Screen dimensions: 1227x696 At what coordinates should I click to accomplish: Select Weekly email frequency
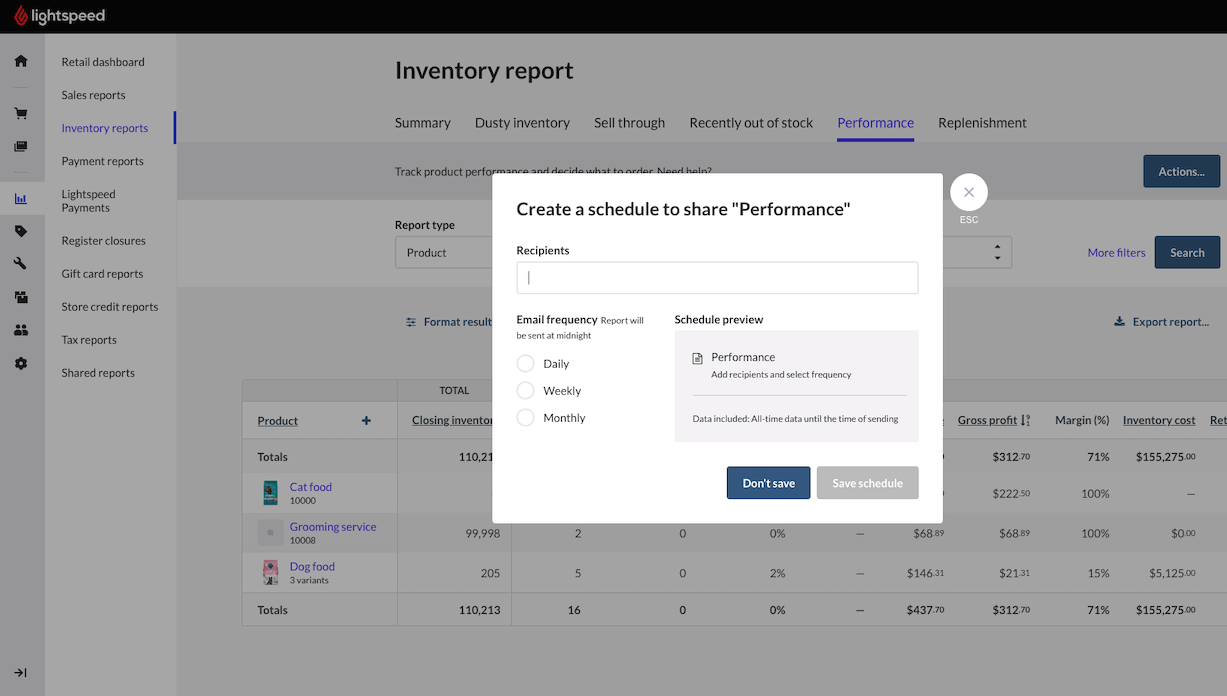click(526, 391)
